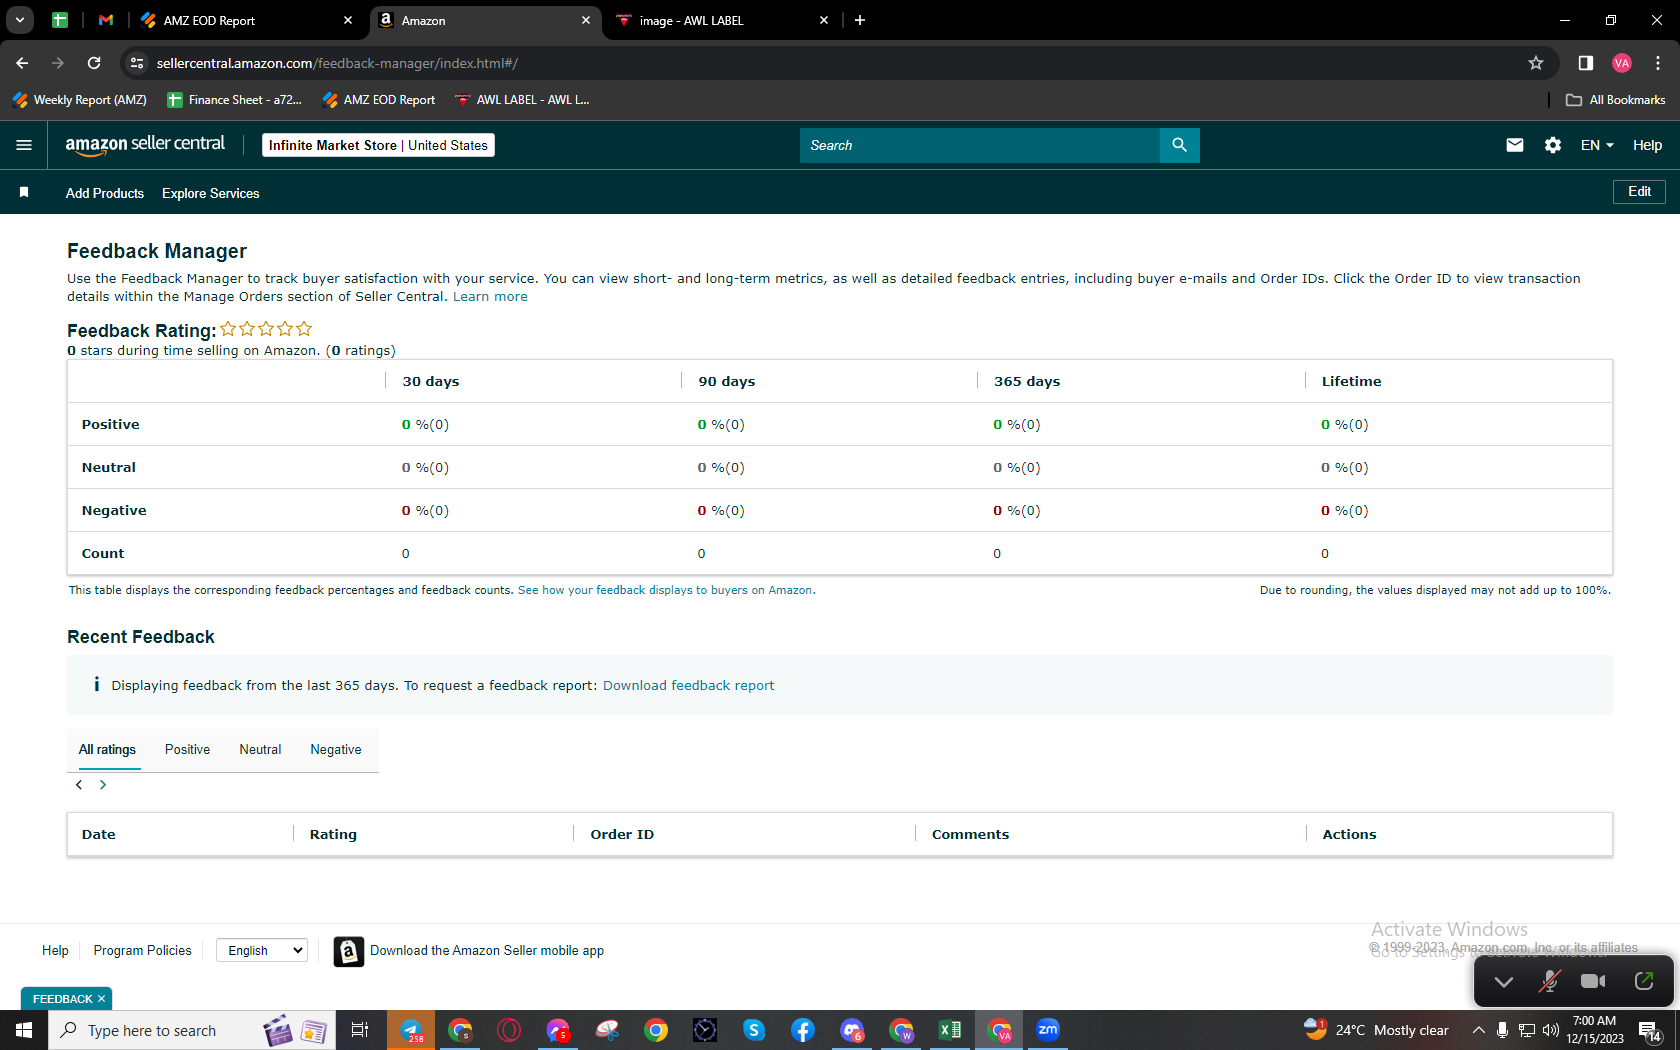Open the Add Products menu item
Image resolution: width=1680 pixels, height=1050 pixels.
(x=105, y=193)
